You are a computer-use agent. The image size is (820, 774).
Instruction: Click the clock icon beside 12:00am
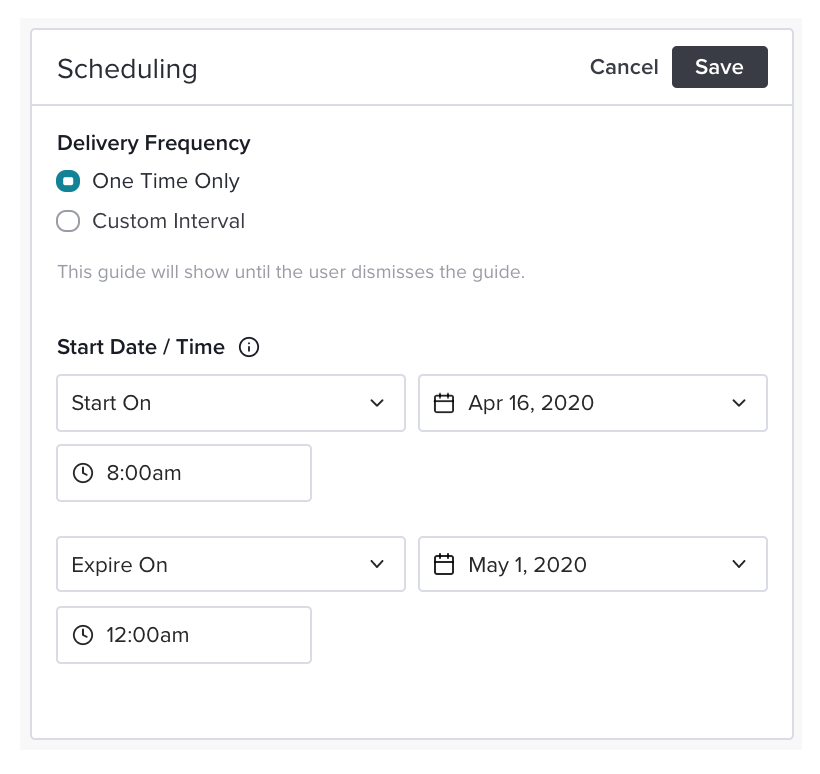[83, 635]
